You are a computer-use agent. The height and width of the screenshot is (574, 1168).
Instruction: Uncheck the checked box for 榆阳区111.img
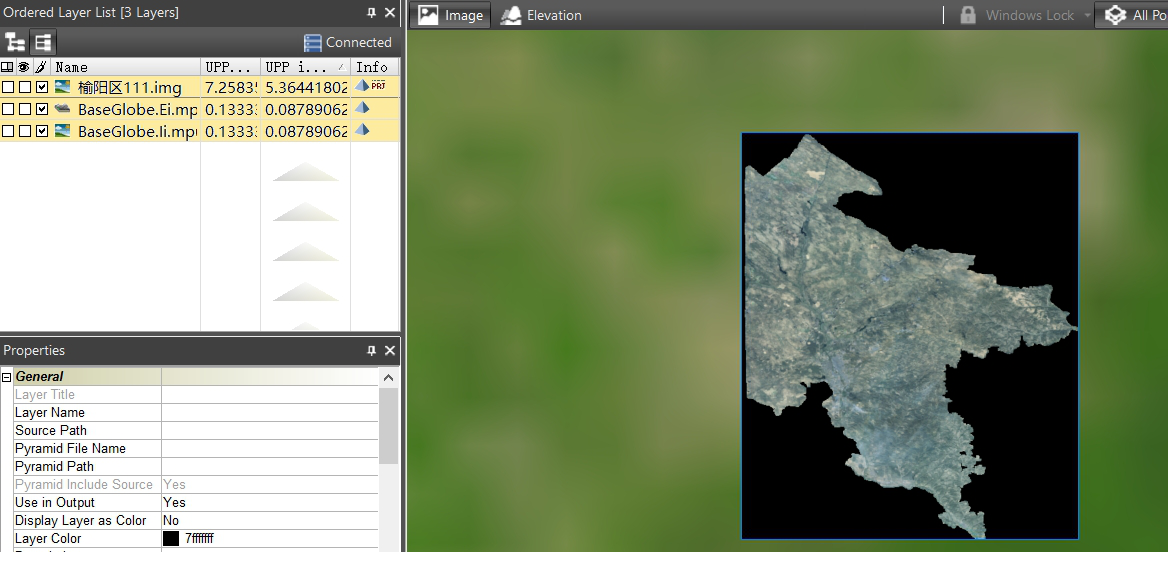point(41,88)
